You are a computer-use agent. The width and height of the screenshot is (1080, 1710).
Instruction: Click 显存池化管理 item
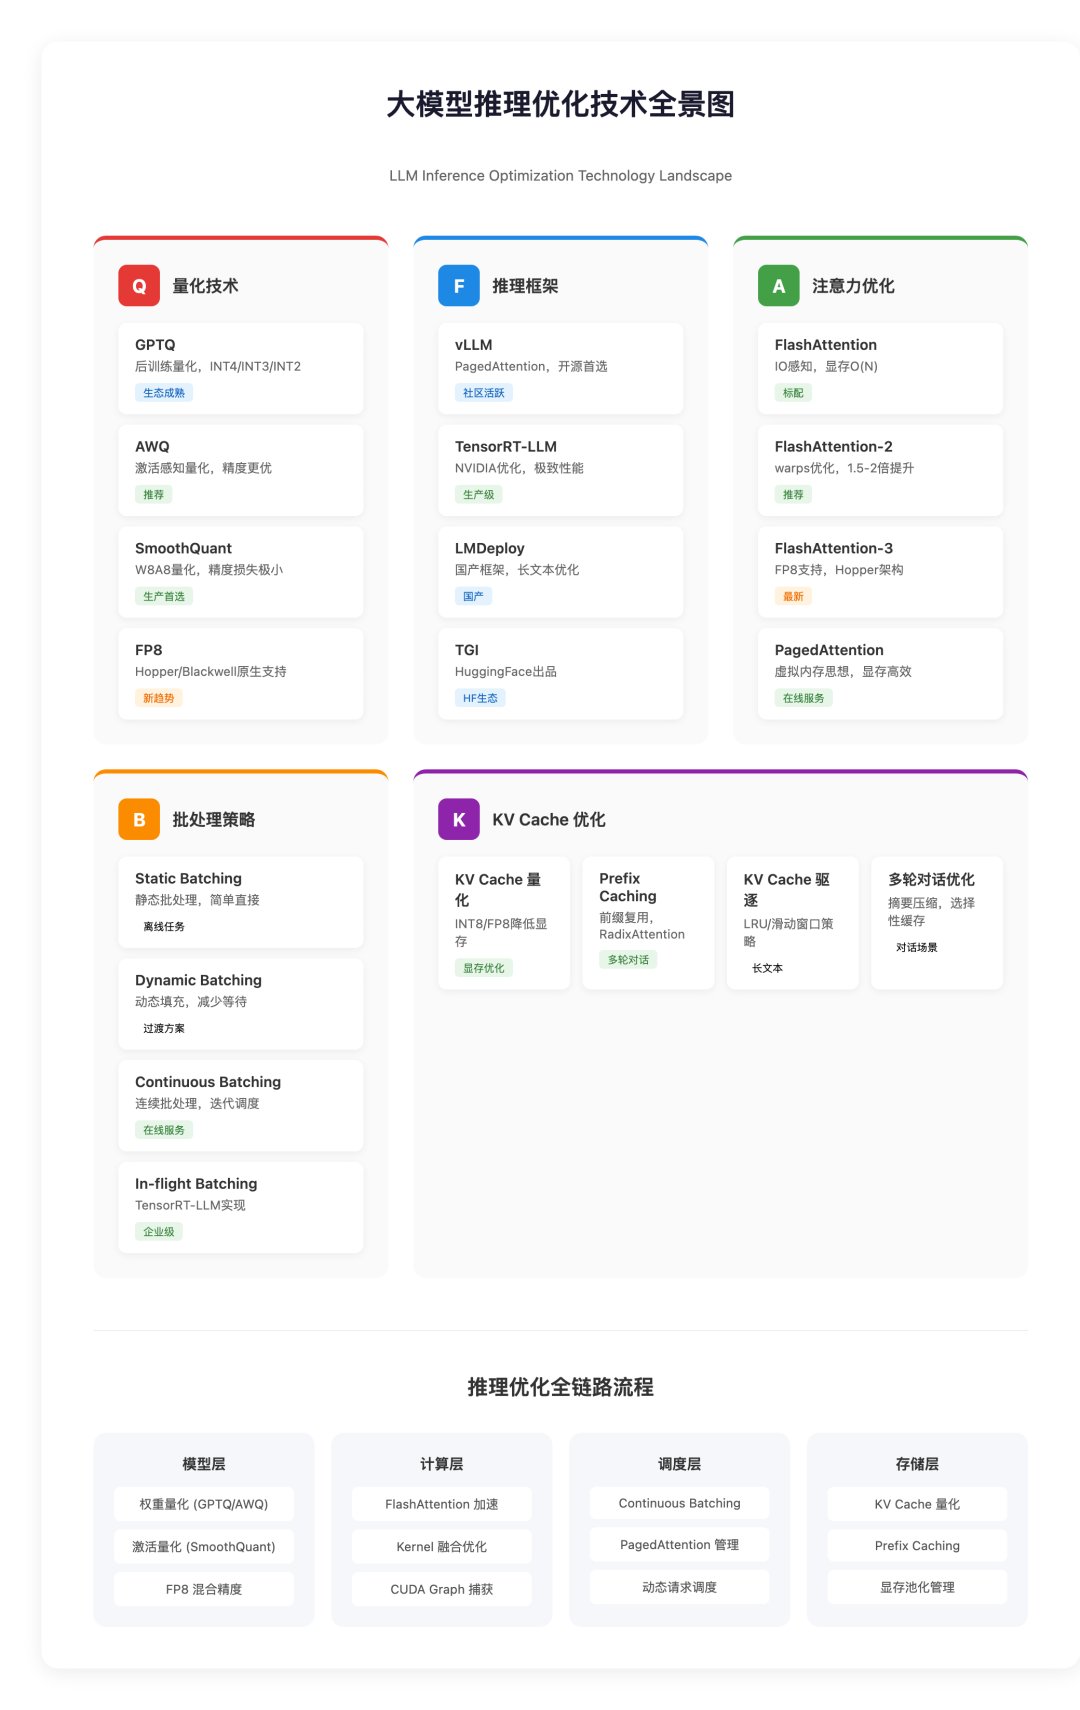pyautogui.click(x=917, y=1587)
